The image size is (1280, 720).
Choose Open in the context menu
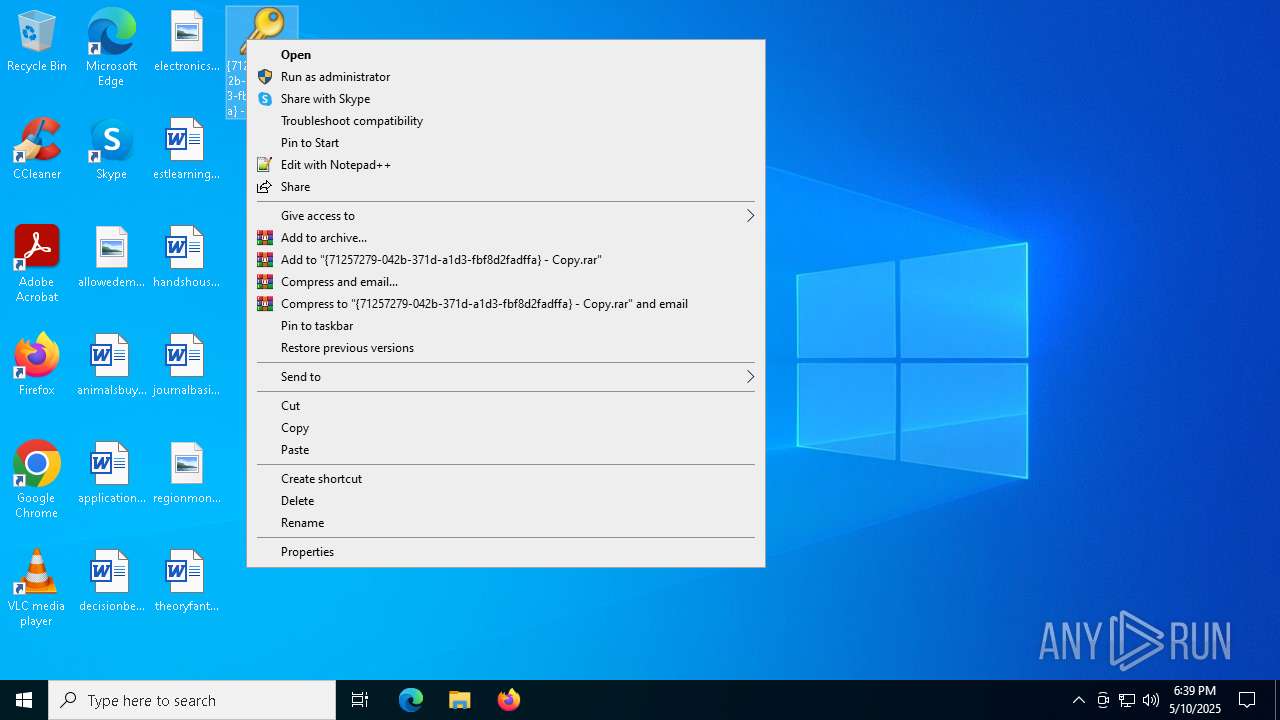[506, 55]
